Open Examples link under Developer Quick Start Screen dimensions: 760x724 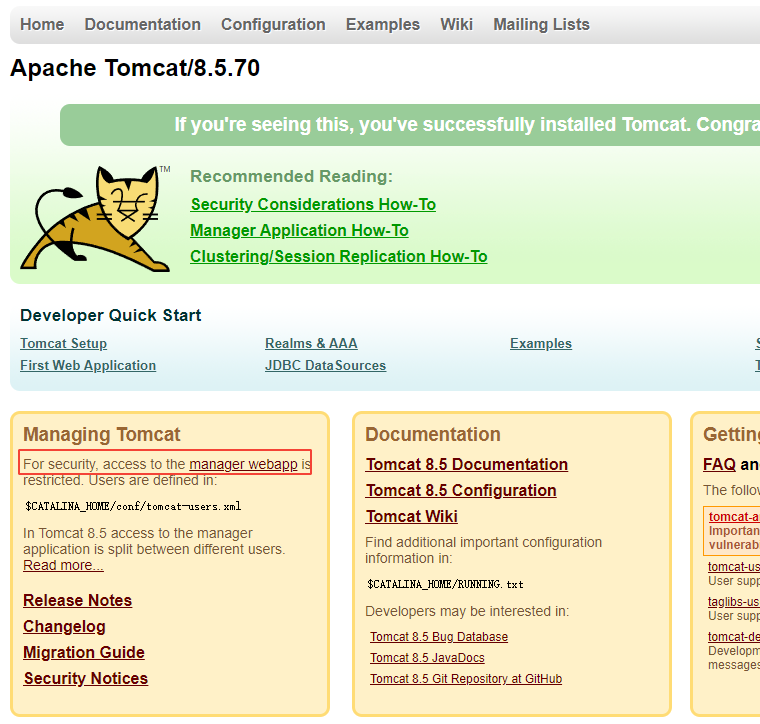541,343
